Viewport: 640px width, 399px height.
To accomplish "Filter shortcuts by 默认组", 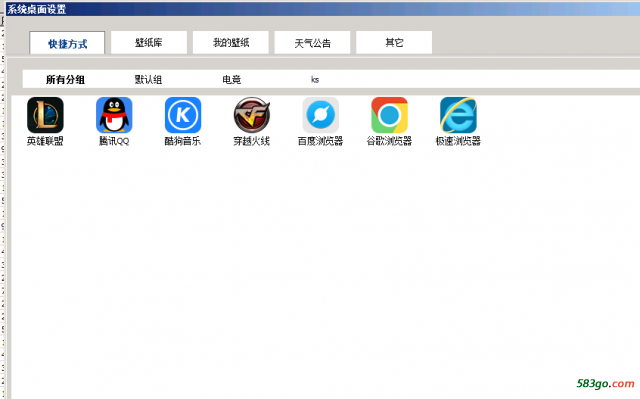I will click(x=149, y=80).
